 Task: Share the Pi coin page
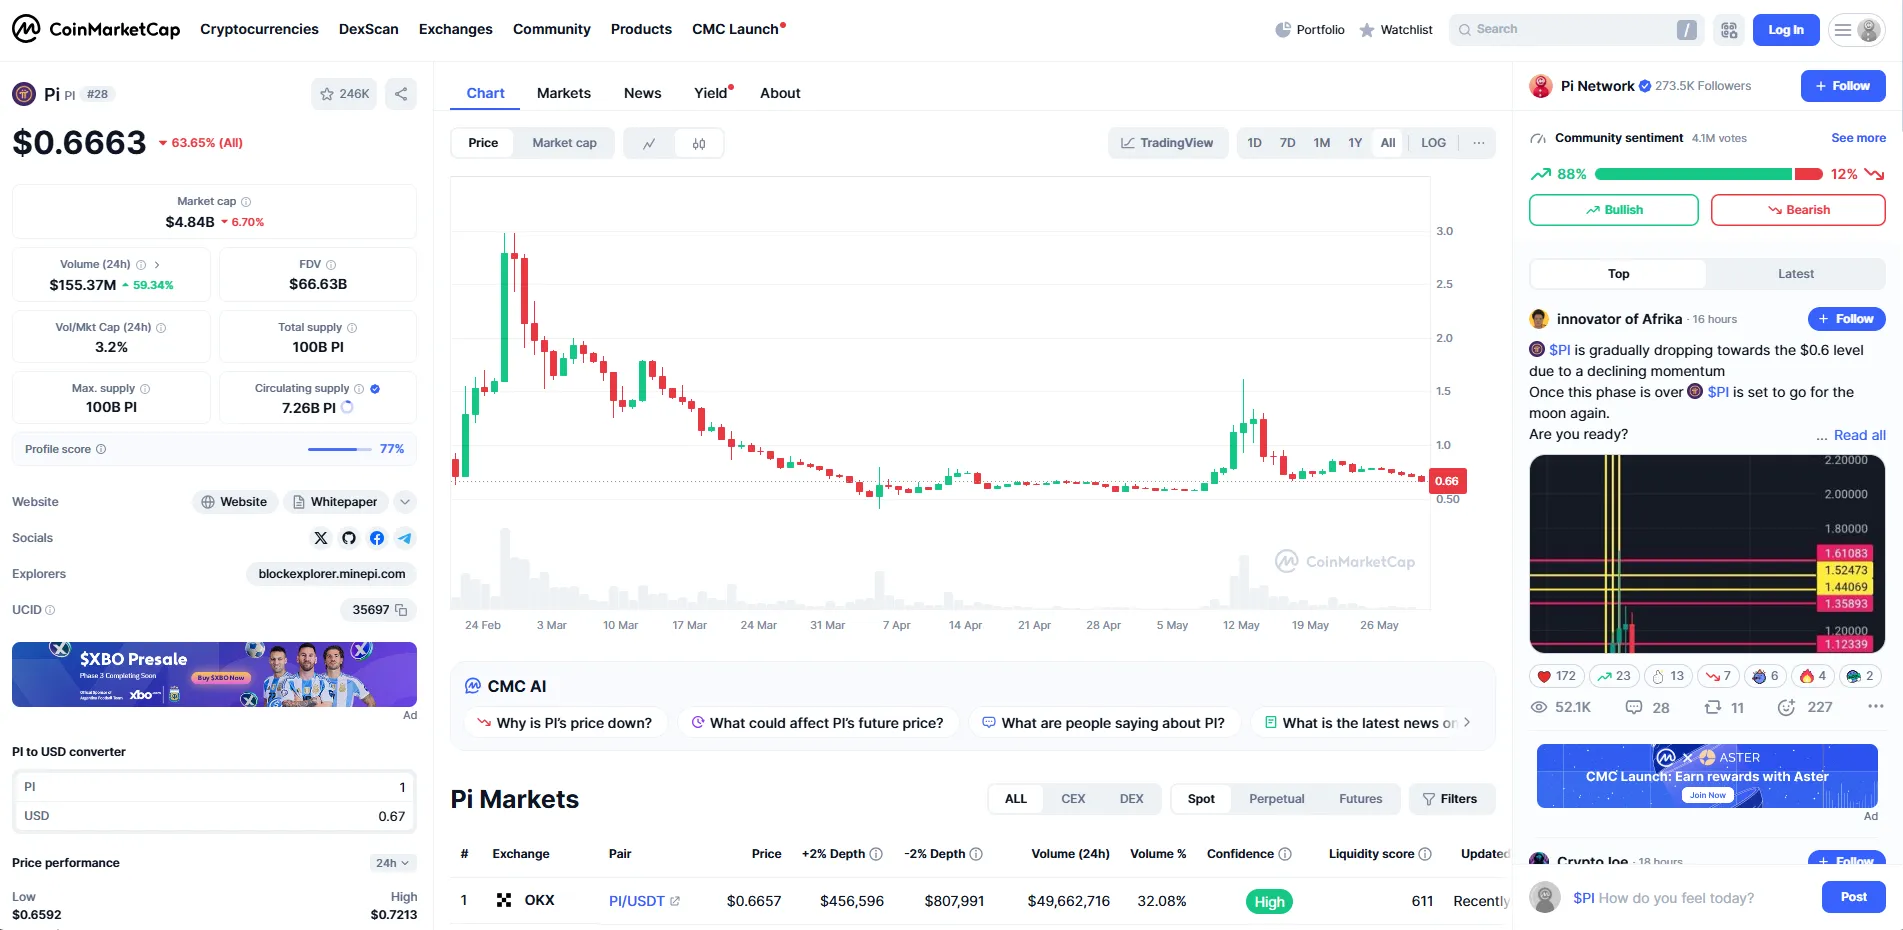pyautogui.click(x=401, y=94)
